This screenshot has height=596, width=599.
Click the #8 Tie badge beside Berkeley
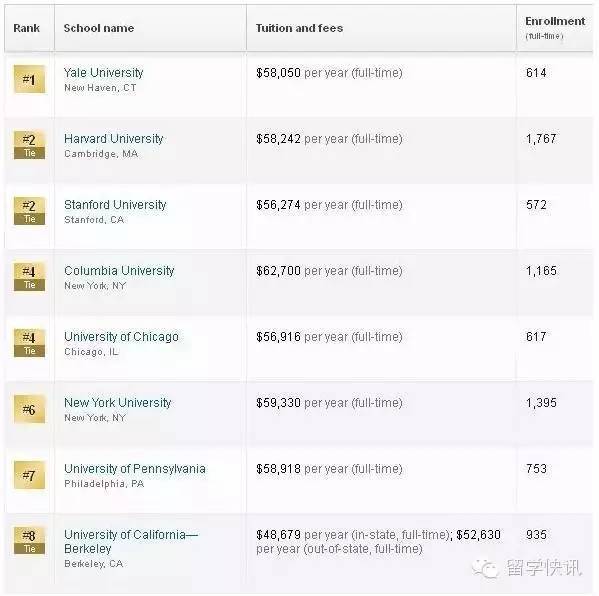tap(29, 541)
